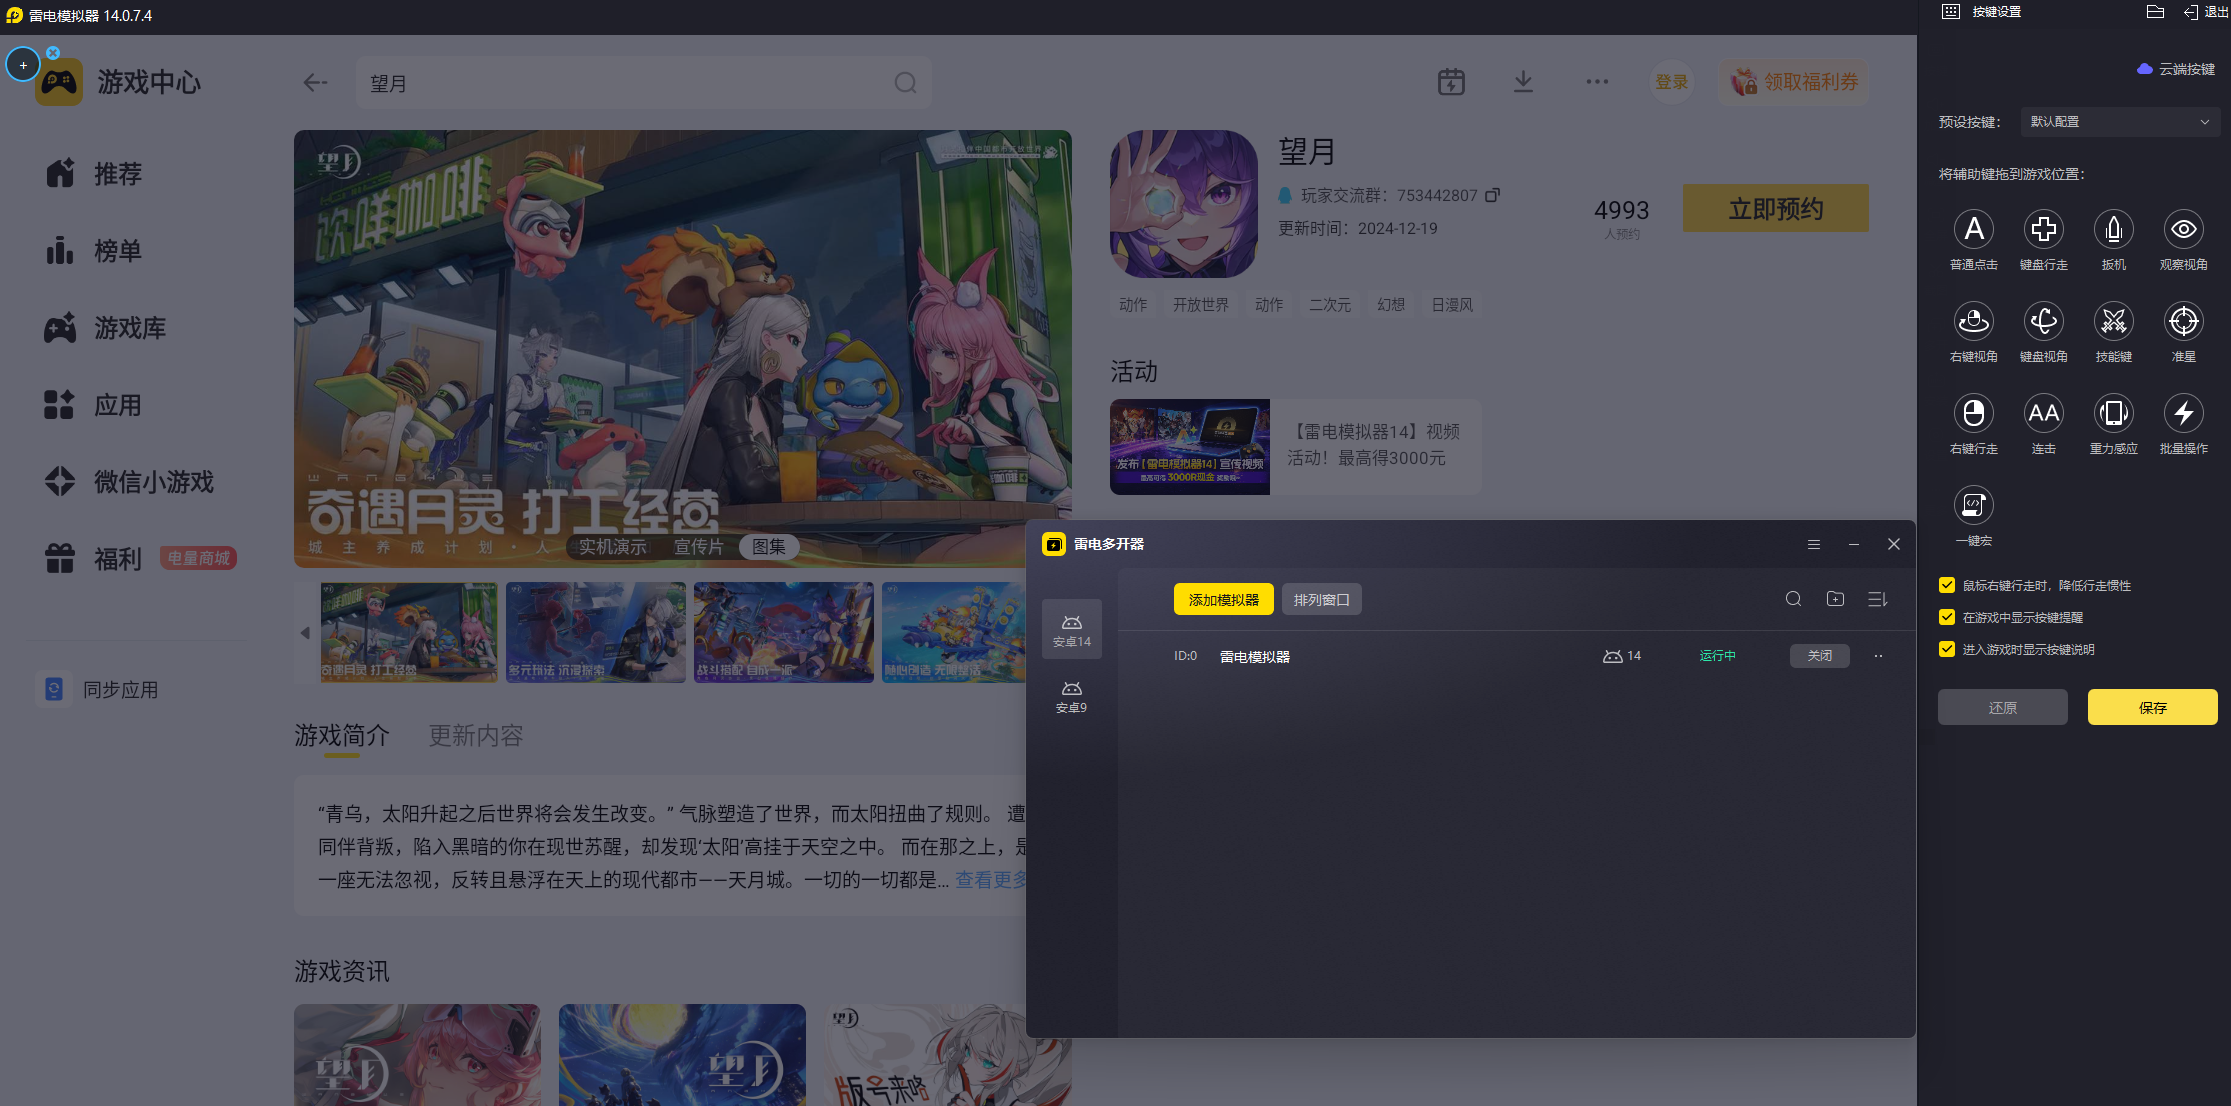Show previous screenshot thumbnails with left arrow
Screen dimensions: 2231x1106
(x=305, y=633)
